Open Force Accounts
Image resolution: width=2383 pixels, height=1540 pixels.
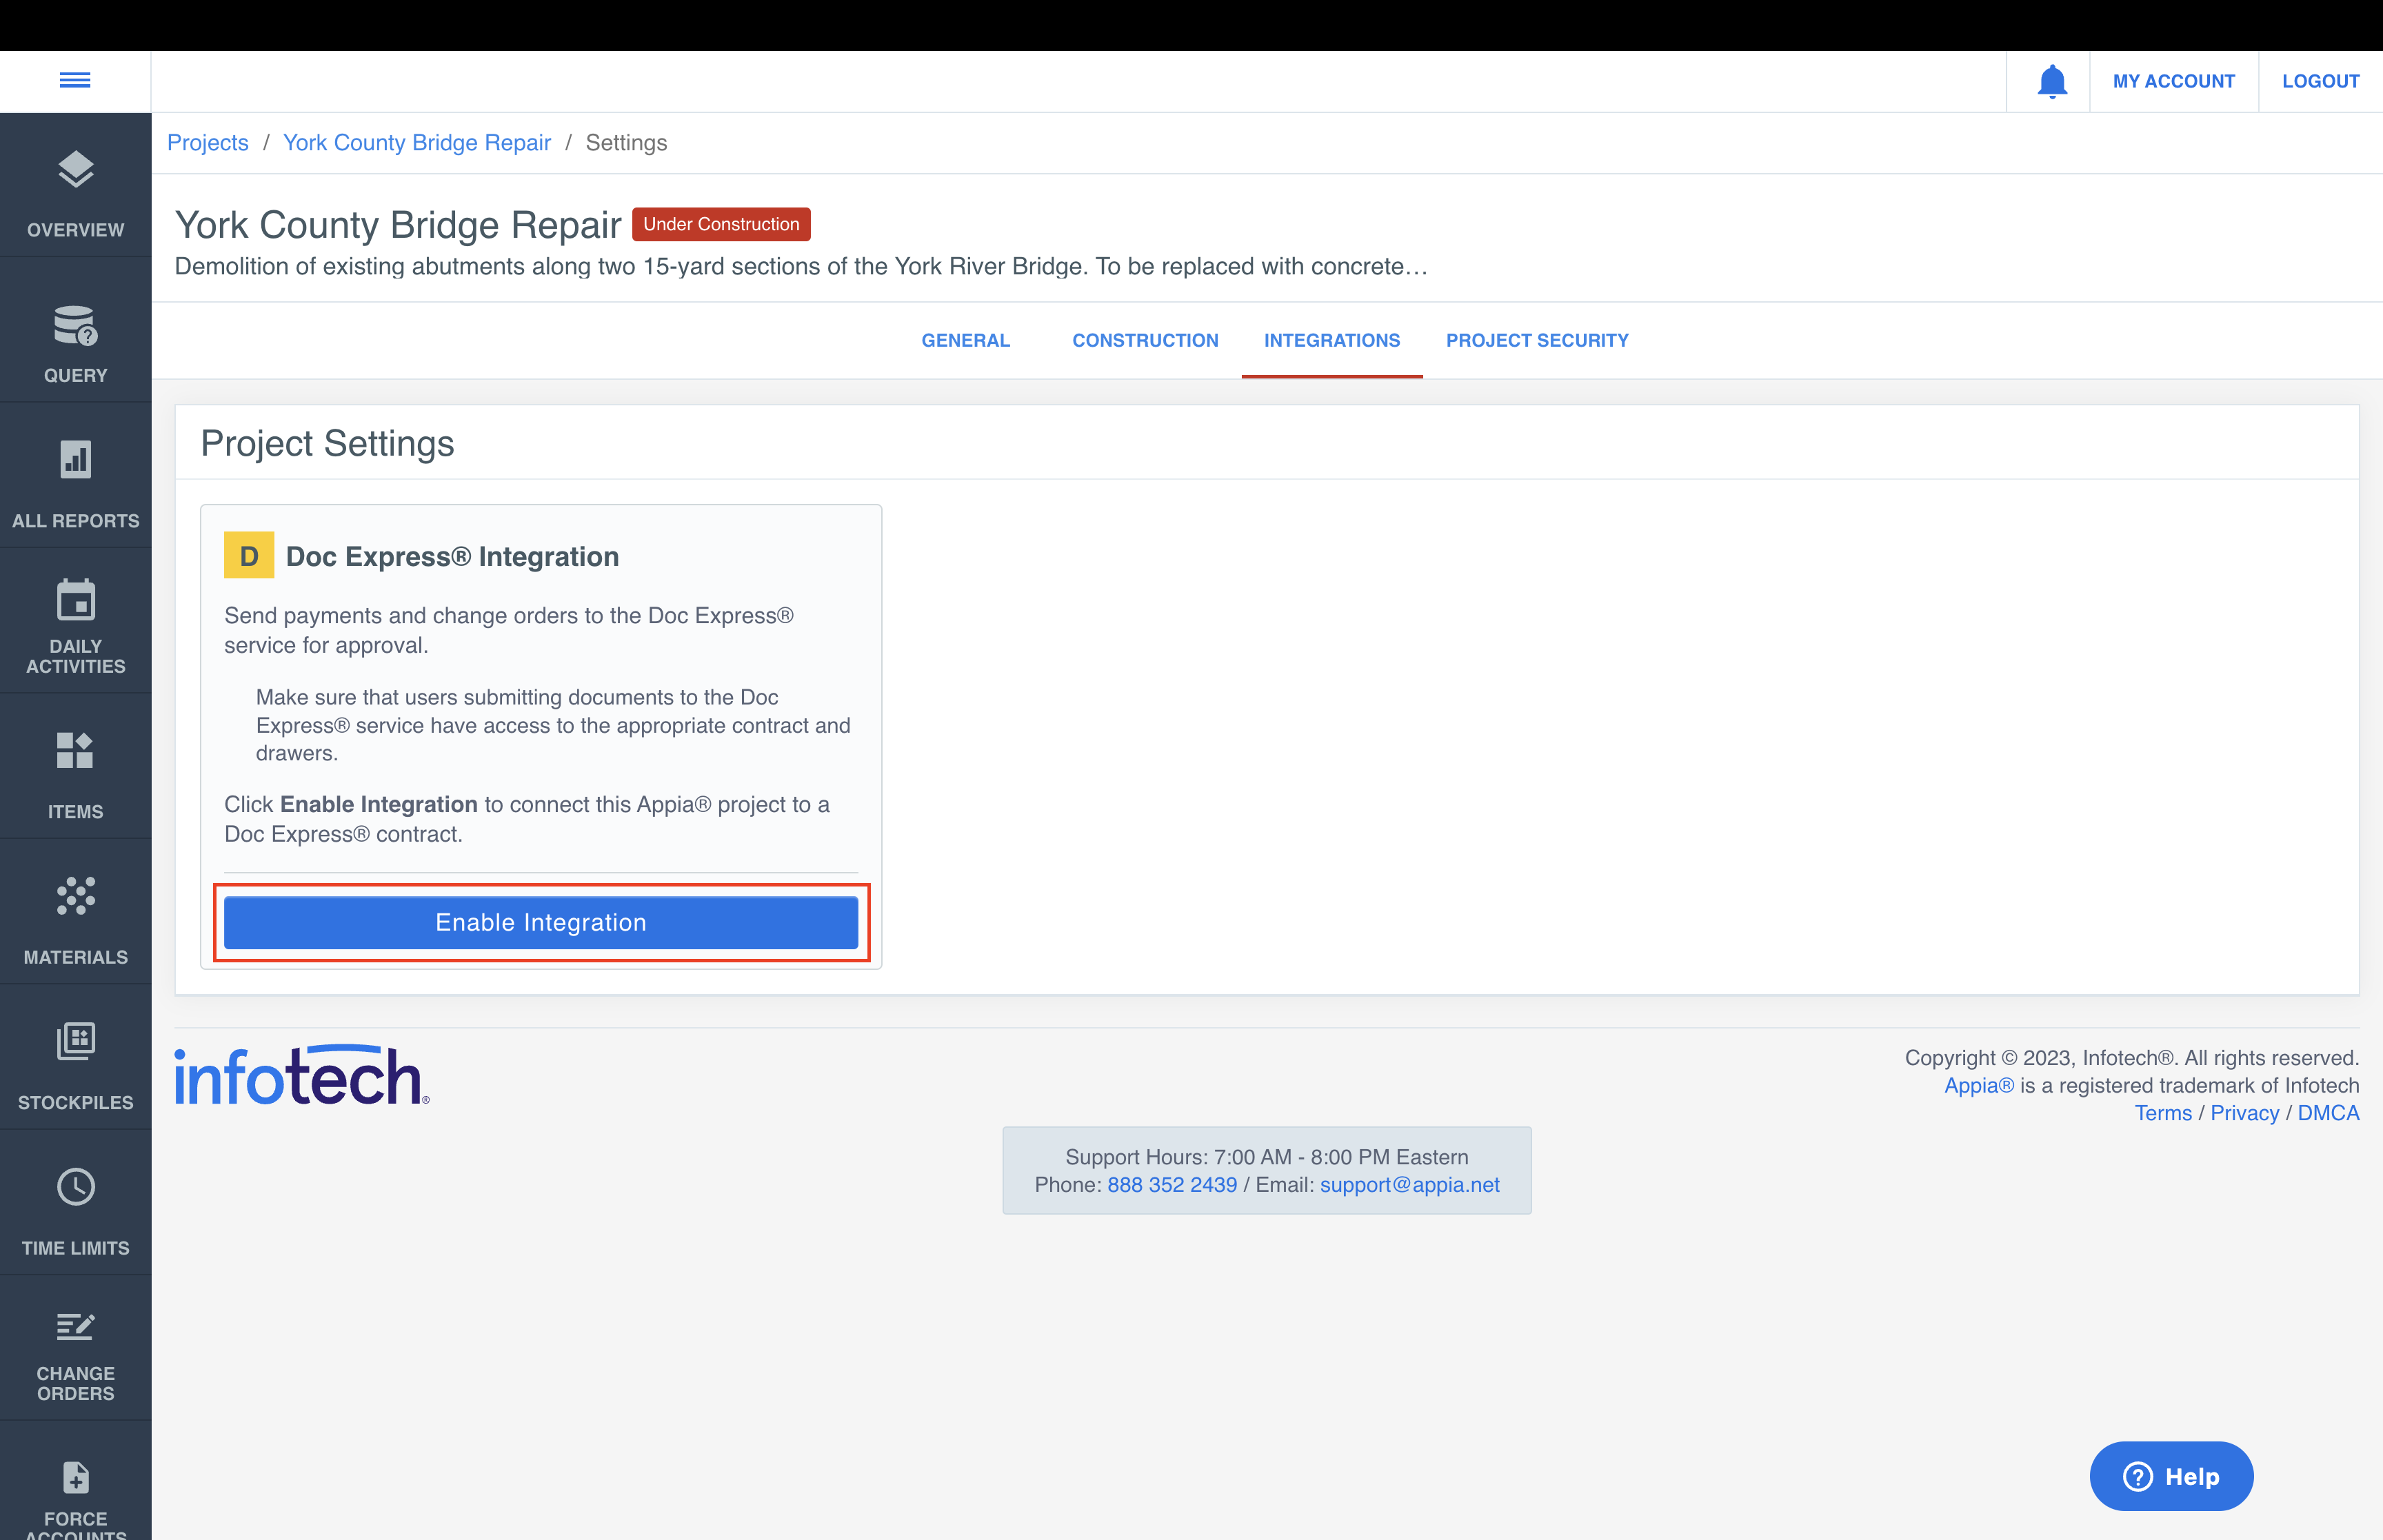coord(75,1490)
